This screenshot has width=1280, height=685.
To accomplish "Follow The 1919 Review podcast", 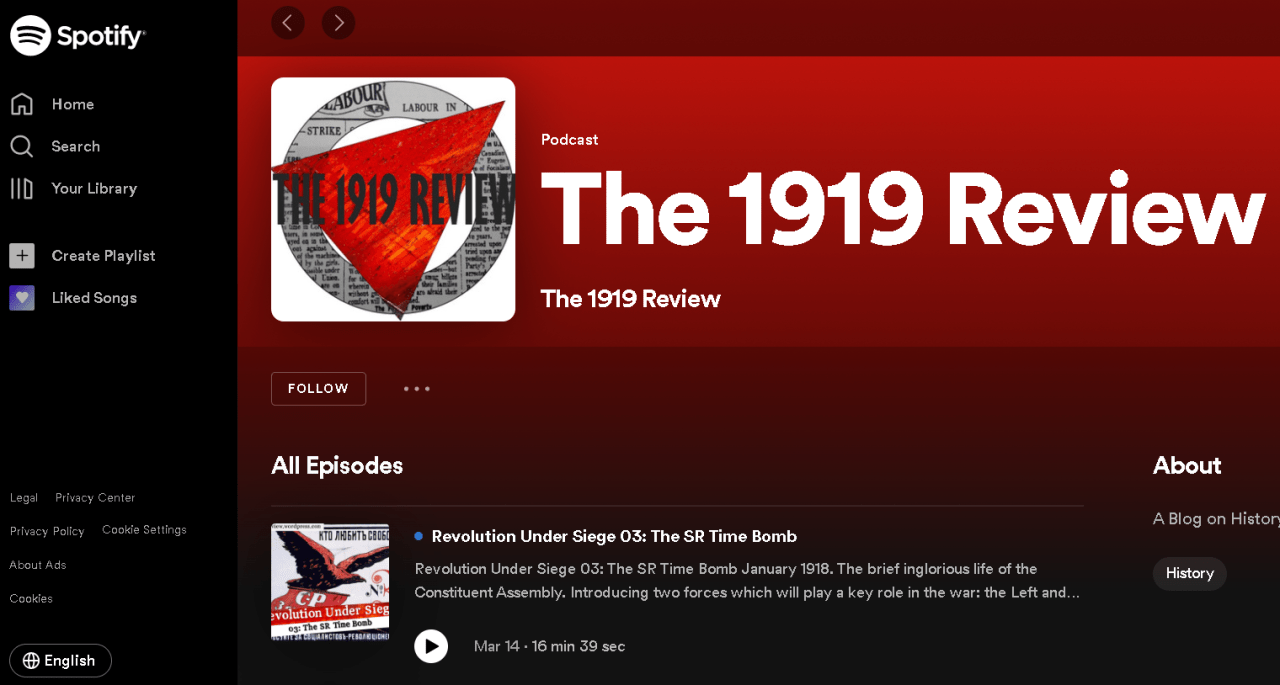I will 318,389.
